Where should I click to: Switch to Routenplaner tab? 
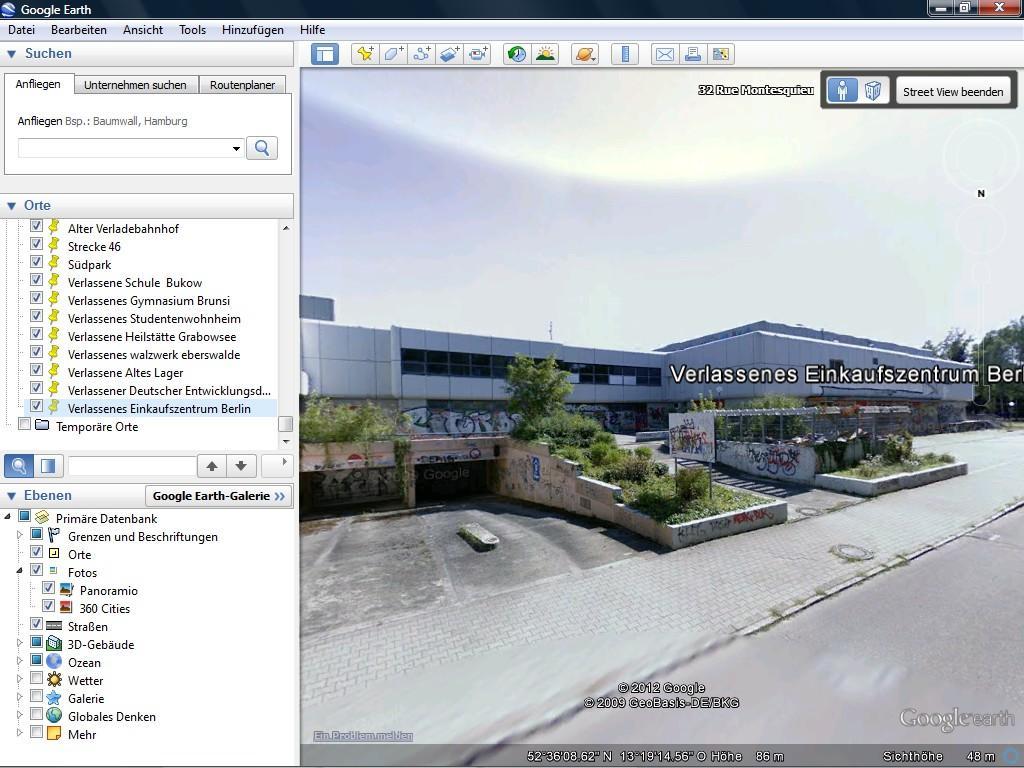tap(242, 85)
